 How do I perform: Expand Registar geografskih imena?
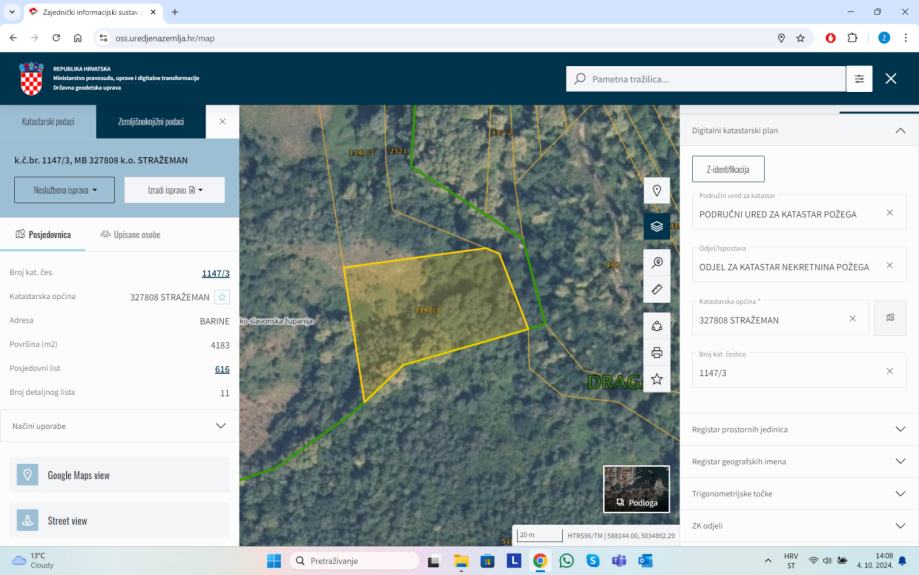(799, 461)
